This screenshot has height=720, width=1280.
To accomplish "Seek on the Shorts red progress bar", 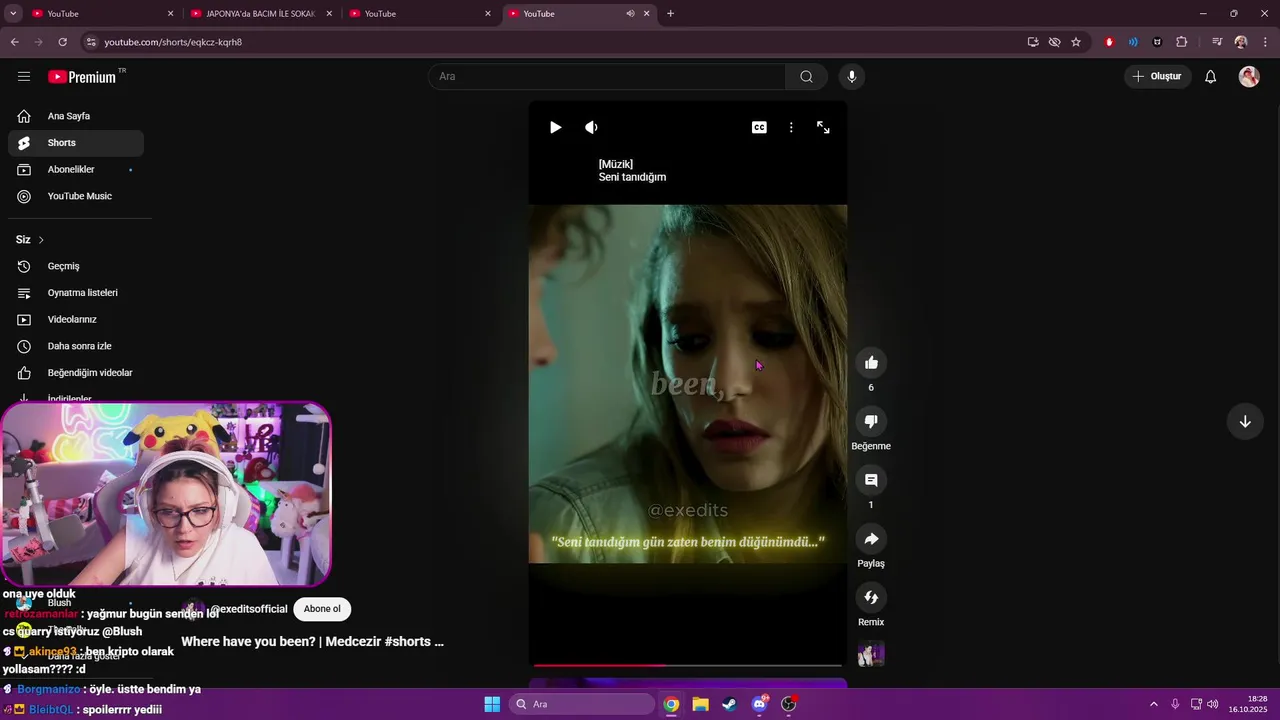I will pos(688,665).
